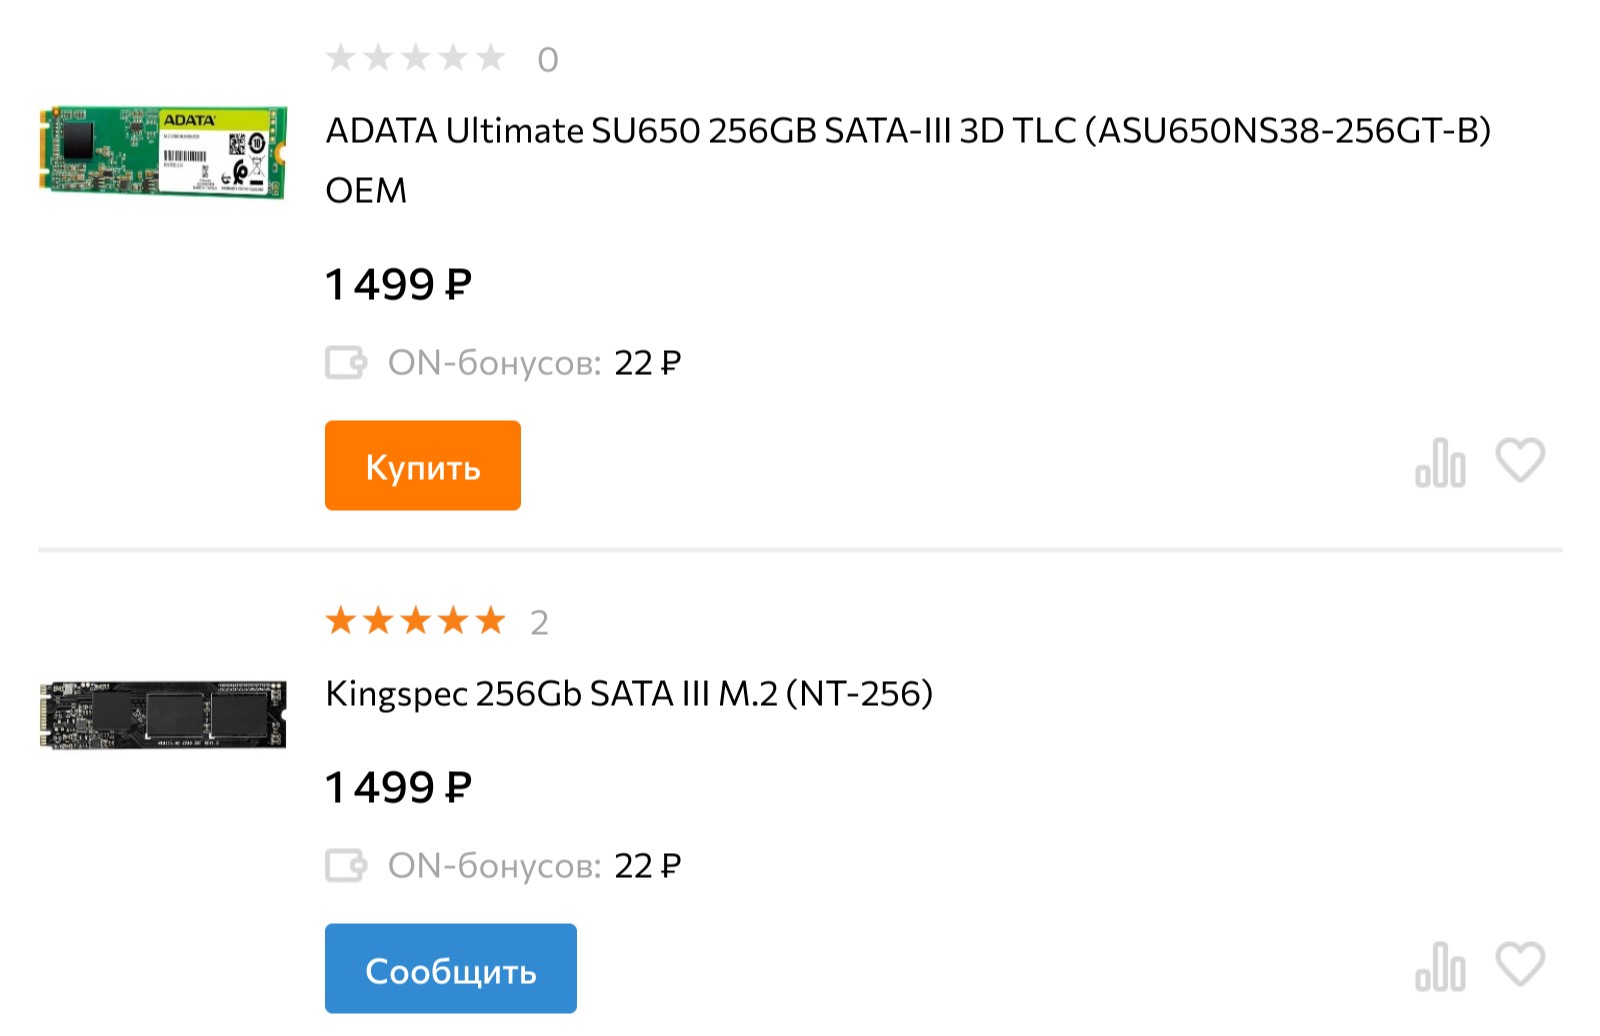The width and height of the screenshot is (1600, 1036).
Task: Click the orange five-star rating of Kingspec
Action: [415, 621]
